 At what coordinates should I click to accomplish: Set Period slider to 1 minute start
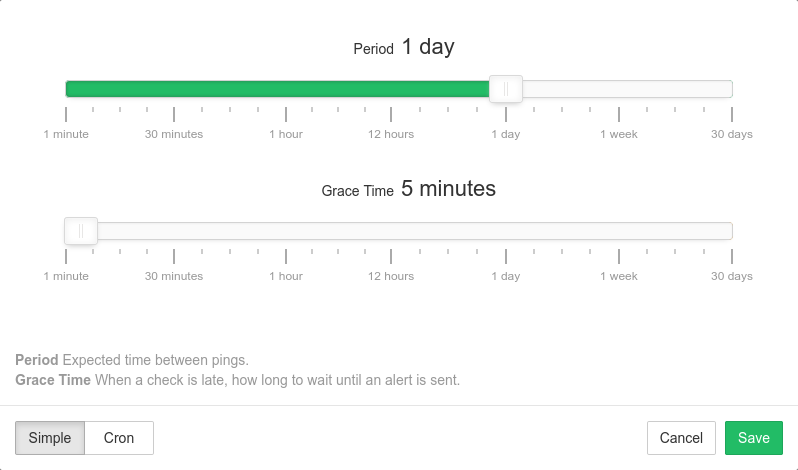coord(67,89)
